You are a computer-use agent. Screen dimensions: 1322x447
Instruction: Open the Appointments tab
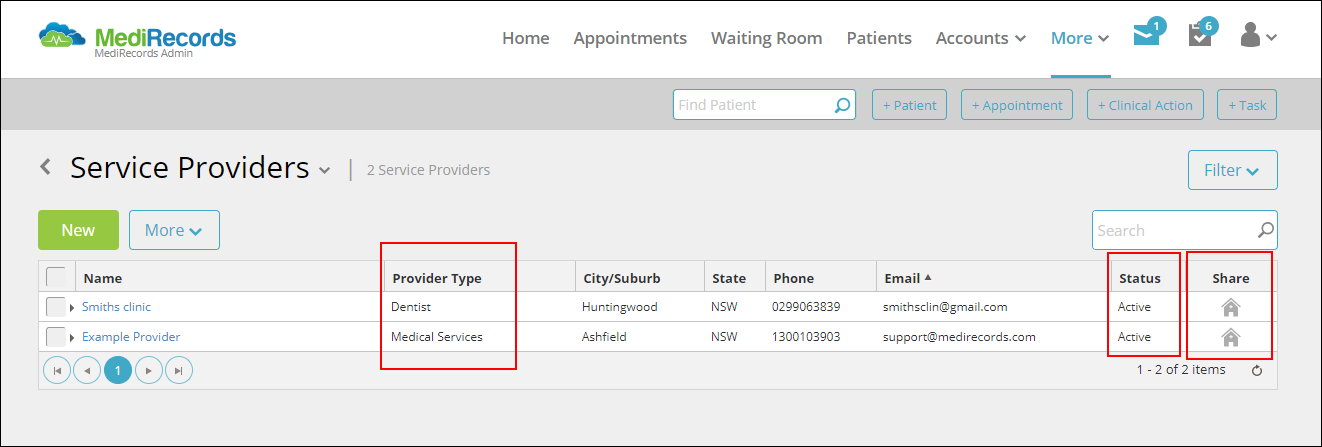click(630, 38)
